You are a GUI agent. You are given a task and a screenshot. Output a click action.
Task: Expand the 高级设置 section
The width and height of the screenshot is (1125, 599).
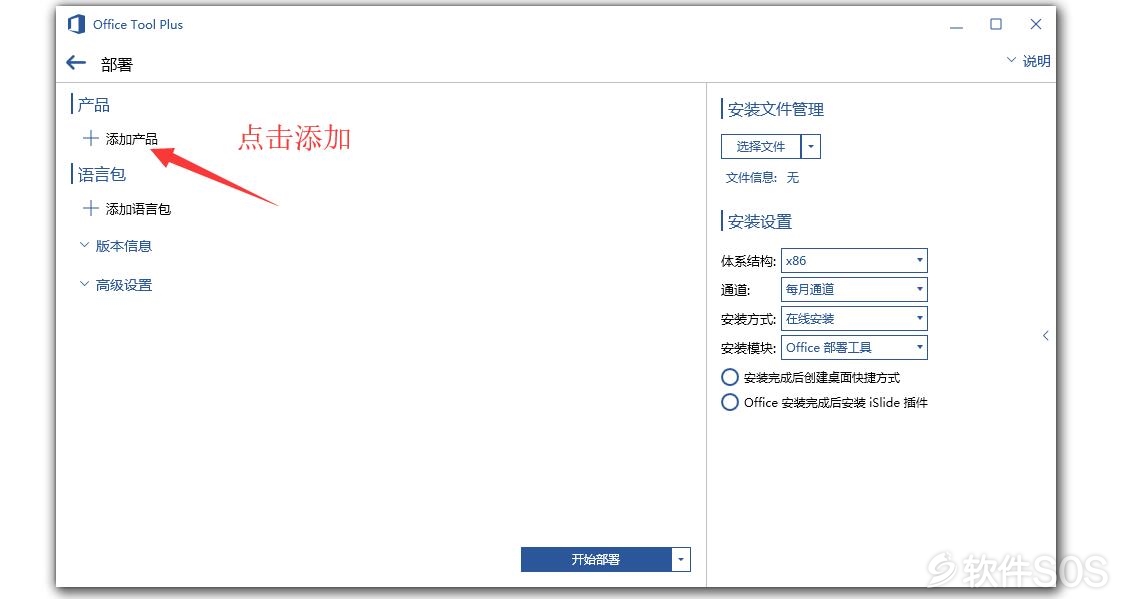[x=116, y=285]
